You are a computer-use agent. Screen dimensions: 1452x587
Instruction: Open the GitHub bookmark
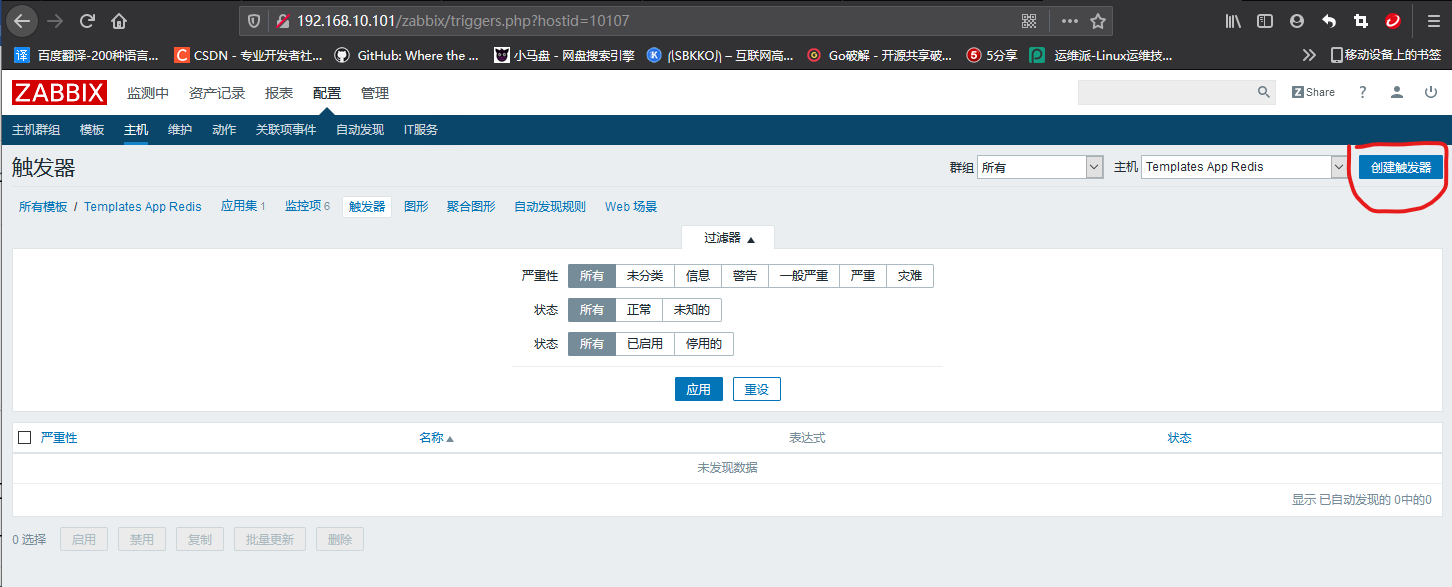(406, 55)
